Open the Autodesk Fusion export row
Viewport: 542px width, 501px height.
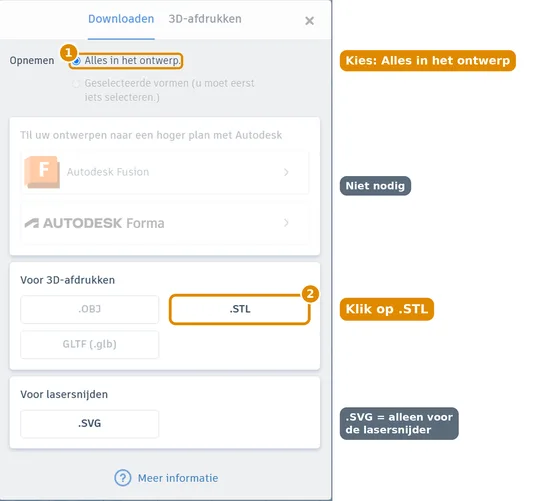[x=165, y=172]
